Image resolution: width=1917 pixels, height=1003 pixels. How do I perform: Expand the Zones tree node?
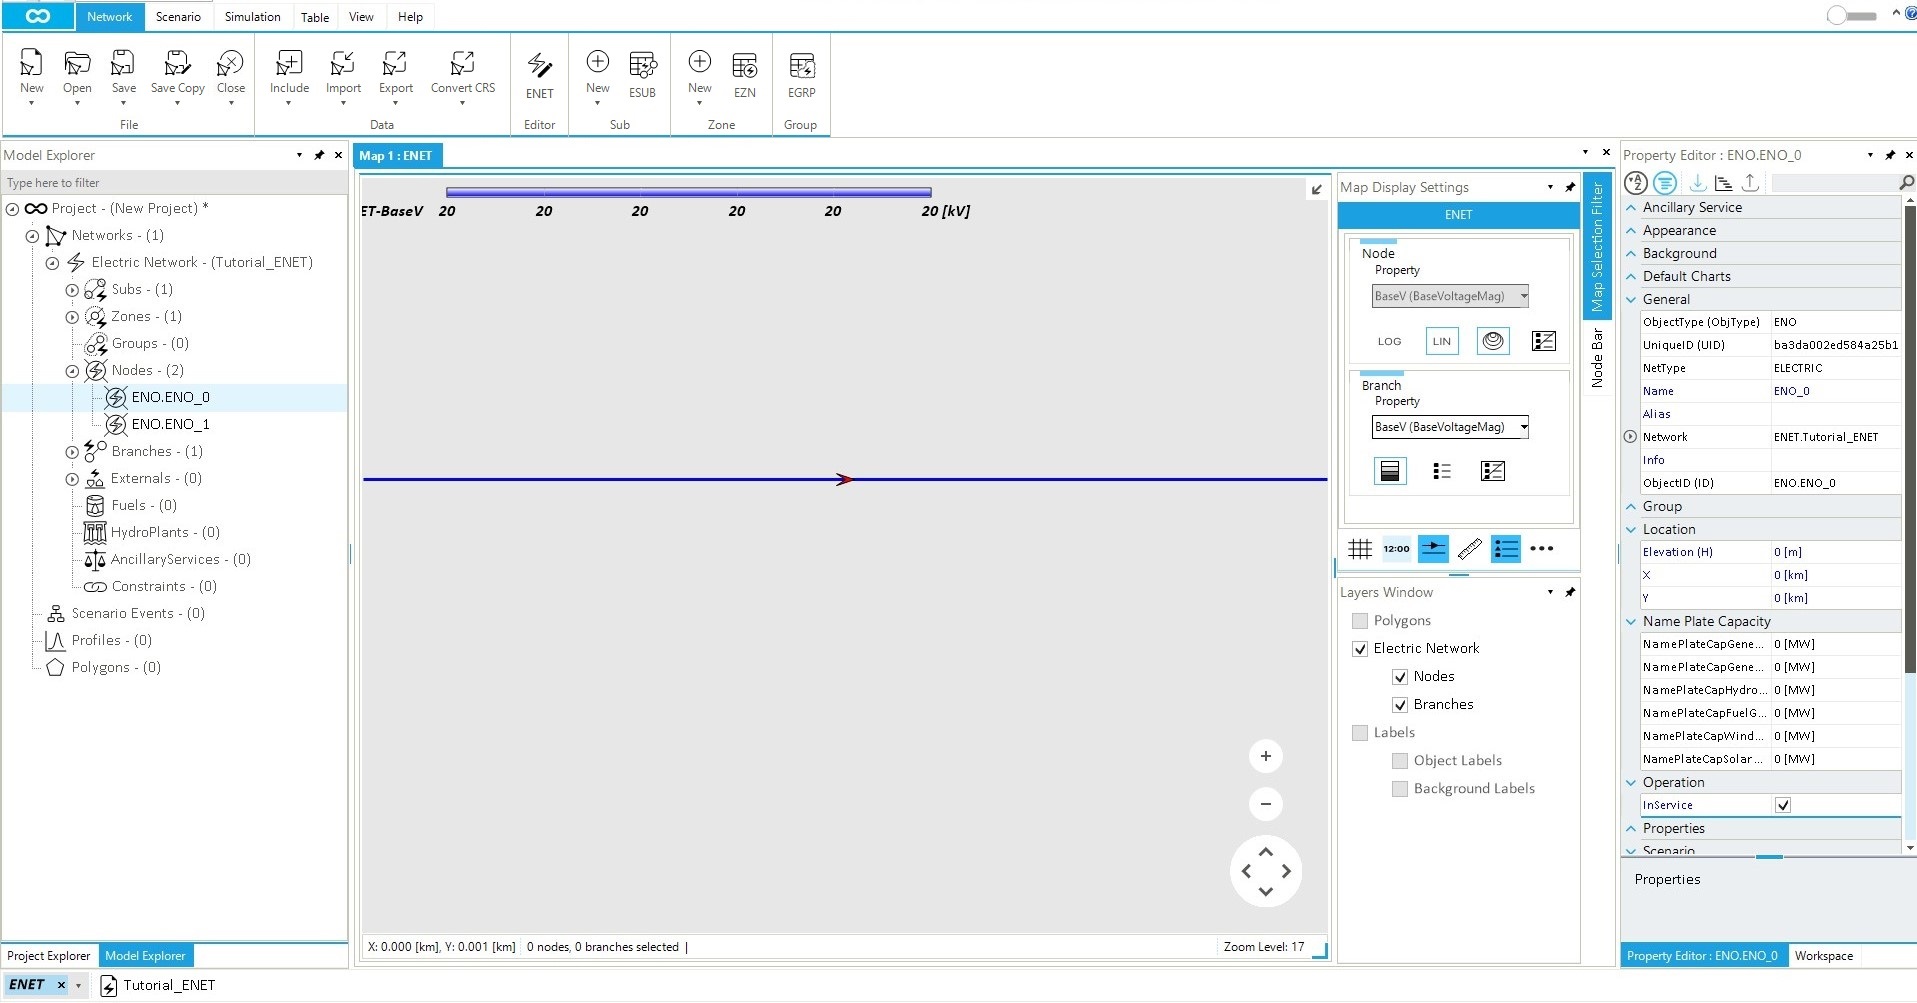coord(72,317)
